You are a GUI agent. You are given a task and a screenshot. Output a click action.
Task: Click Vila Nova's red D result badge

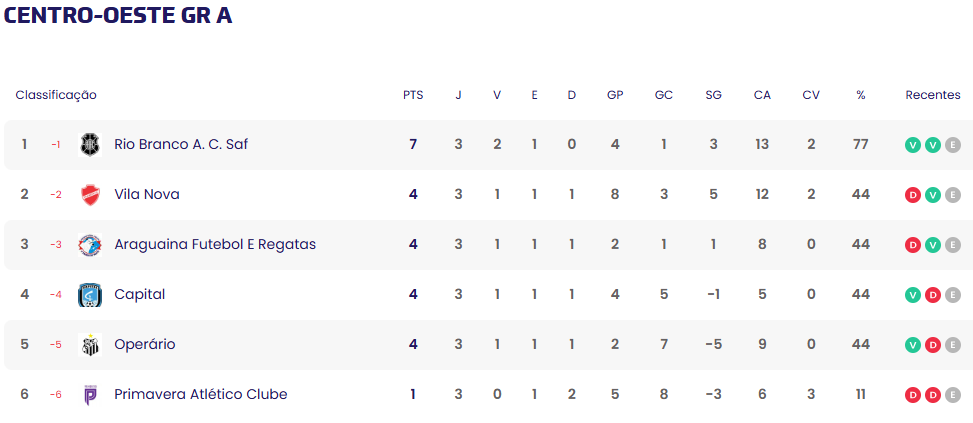coord(912,195)
